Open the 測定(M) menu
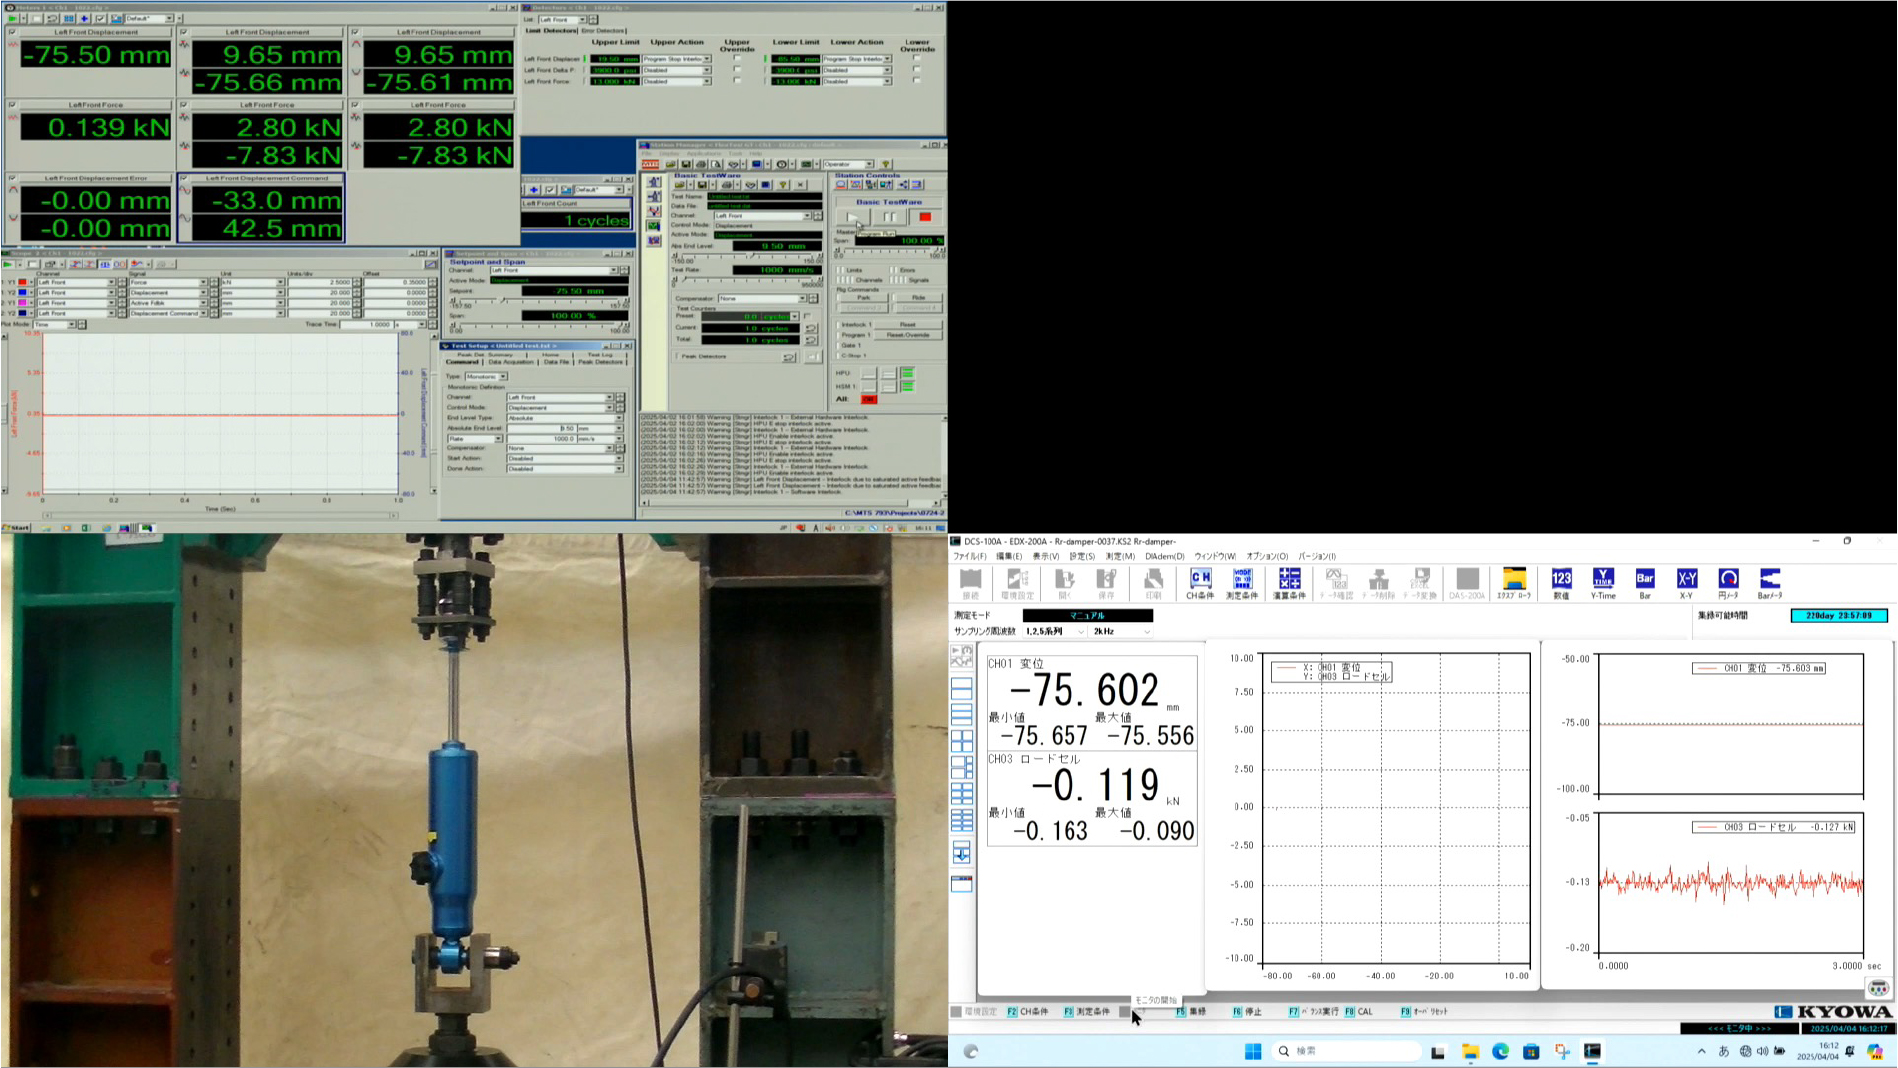This screenshot has width=1898, height=1068. coord(1119,556)
